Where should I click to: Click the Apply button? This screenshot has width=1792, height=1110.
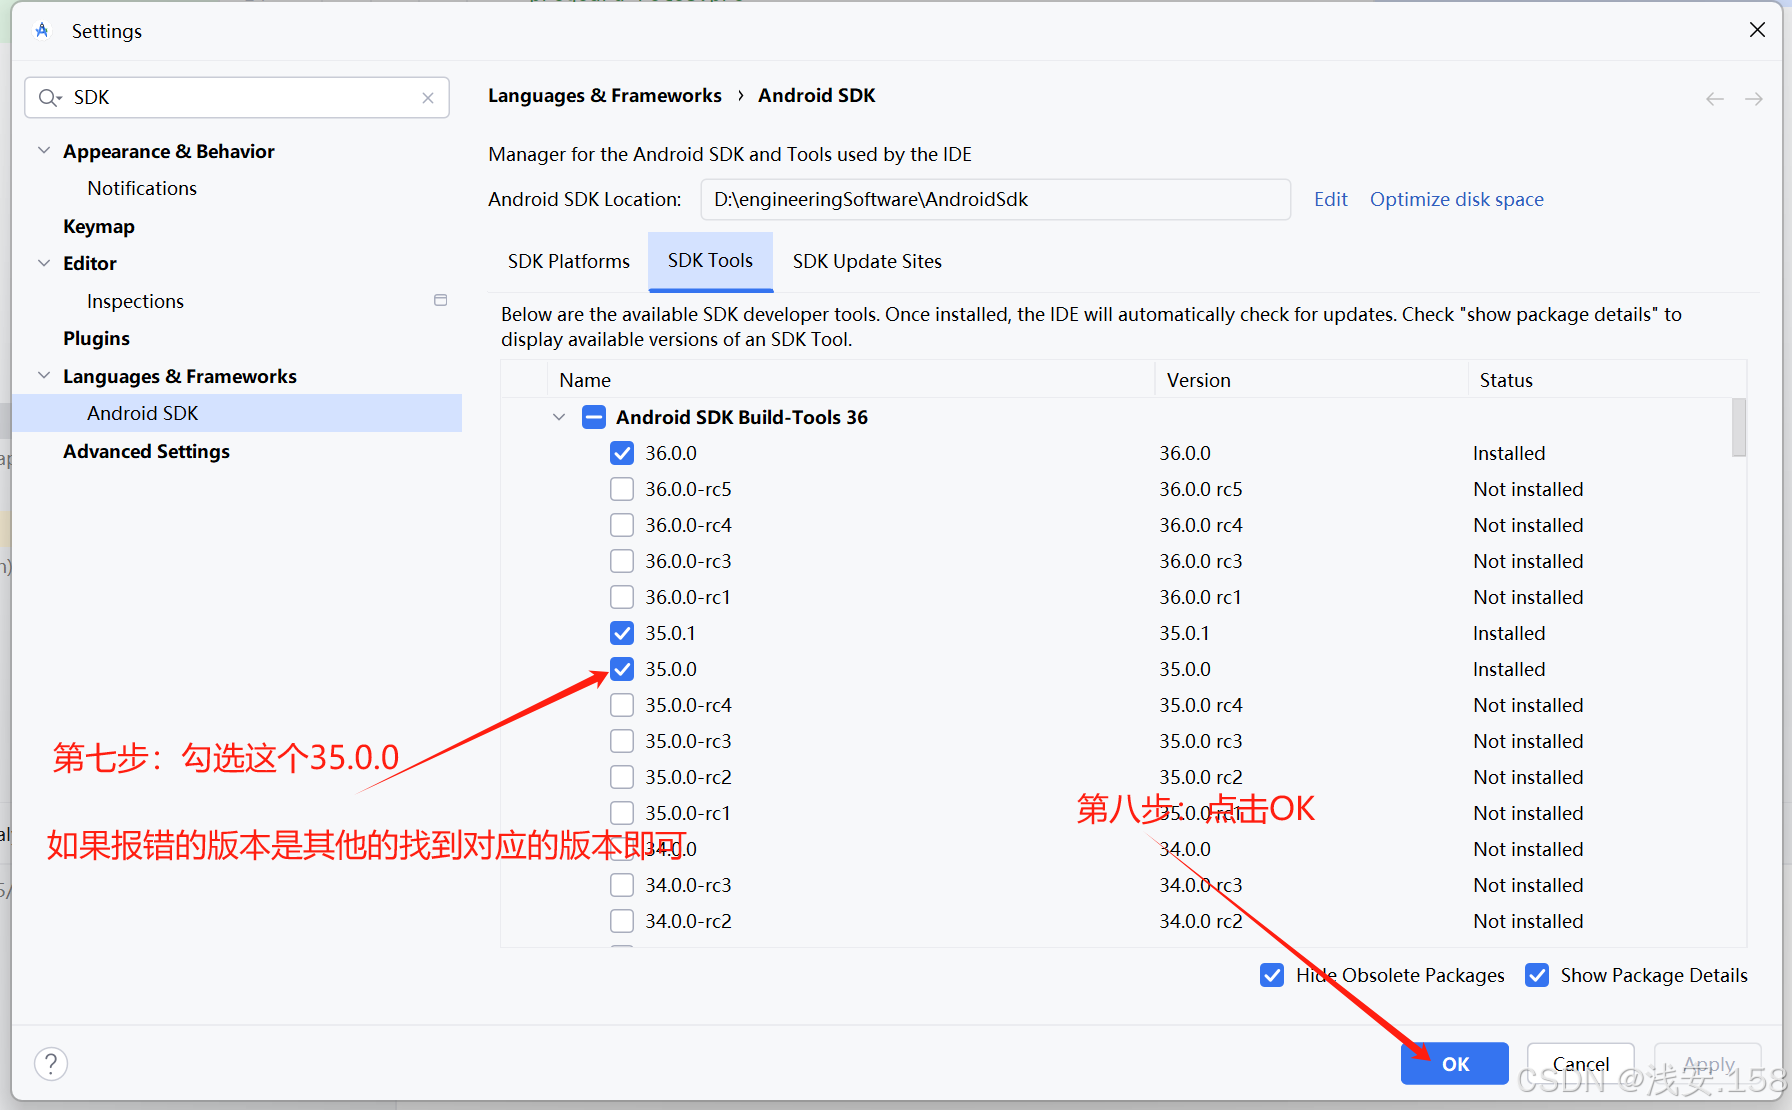click(x=1708, y=1064)
